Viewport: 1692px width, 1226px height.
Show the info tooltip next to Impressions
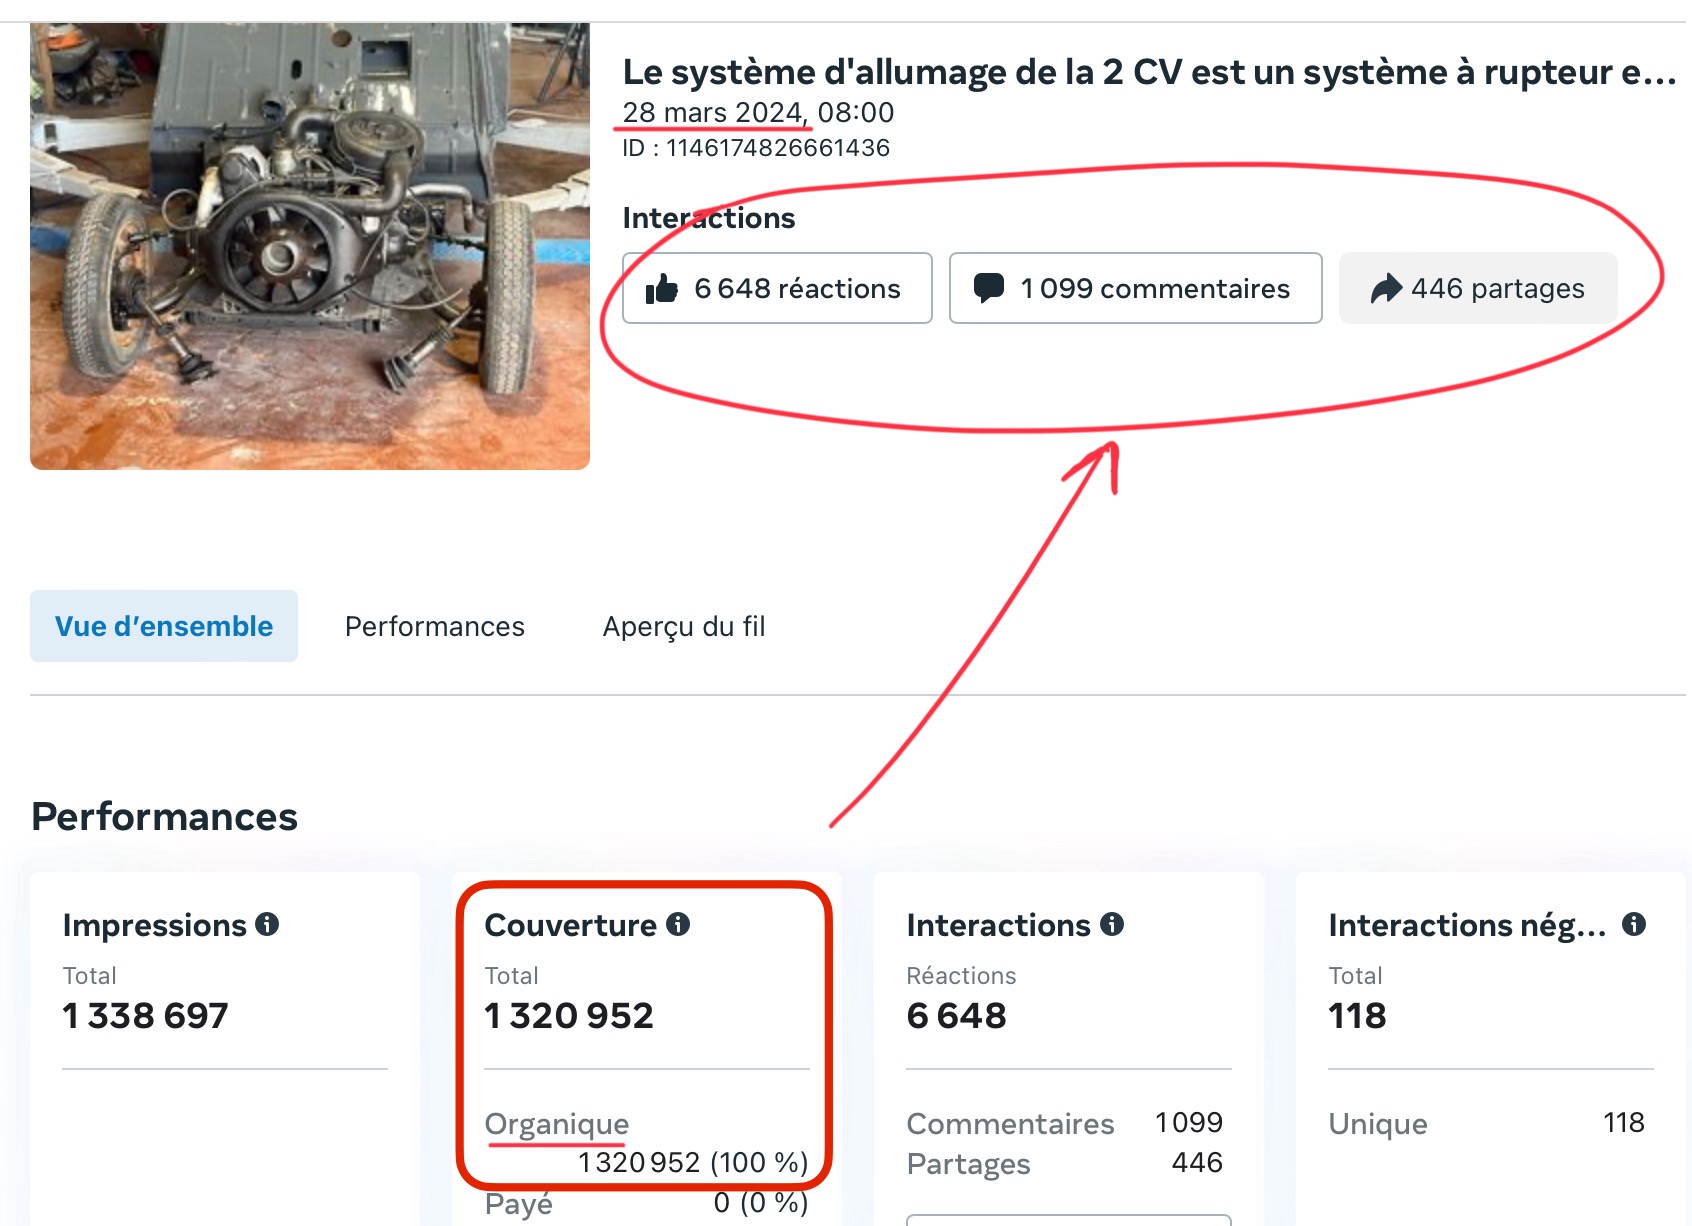coord(267,924)
